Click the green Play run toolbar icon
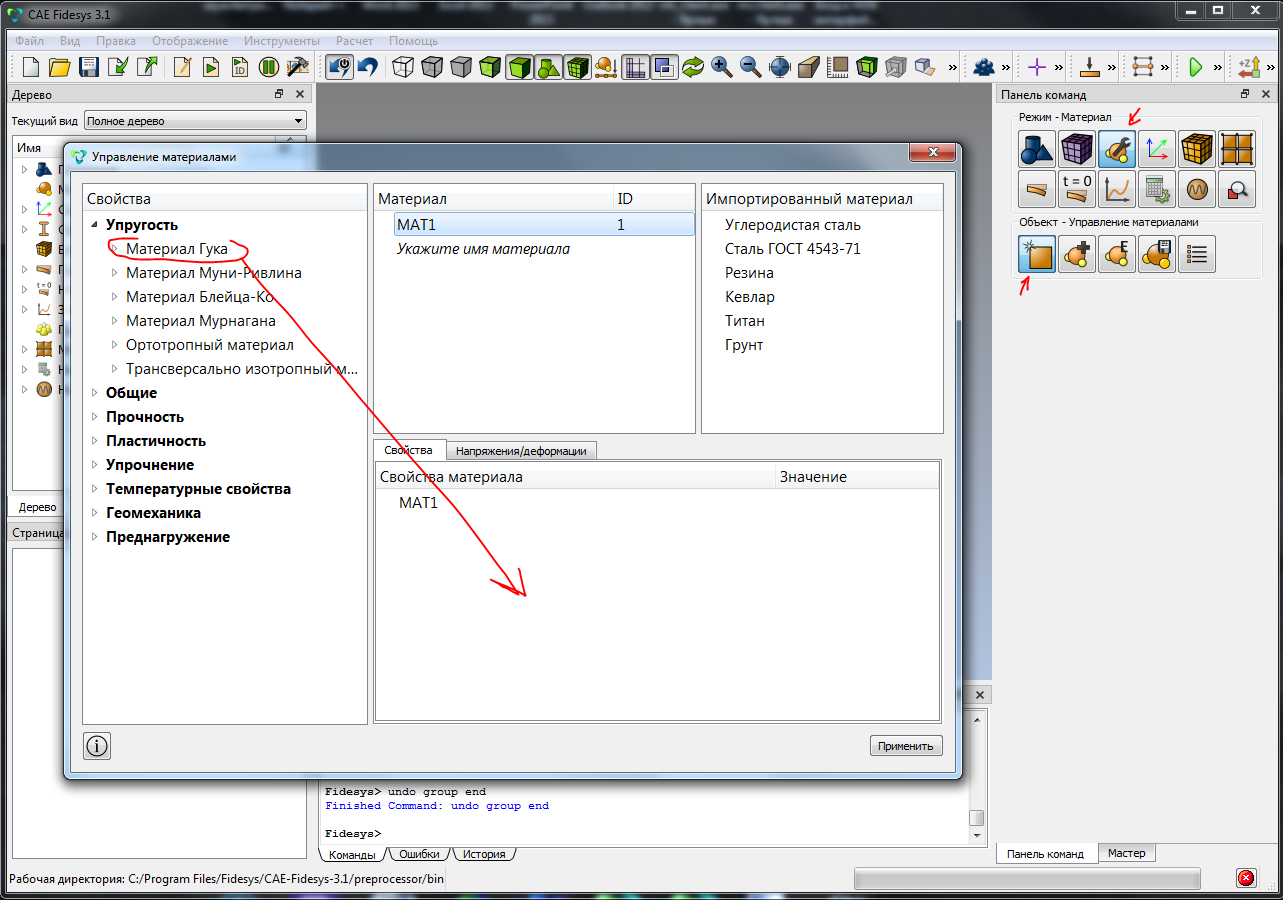The width and height of the screenshot is (1283, 900). pyautogui.click(x=1195, y=68)
